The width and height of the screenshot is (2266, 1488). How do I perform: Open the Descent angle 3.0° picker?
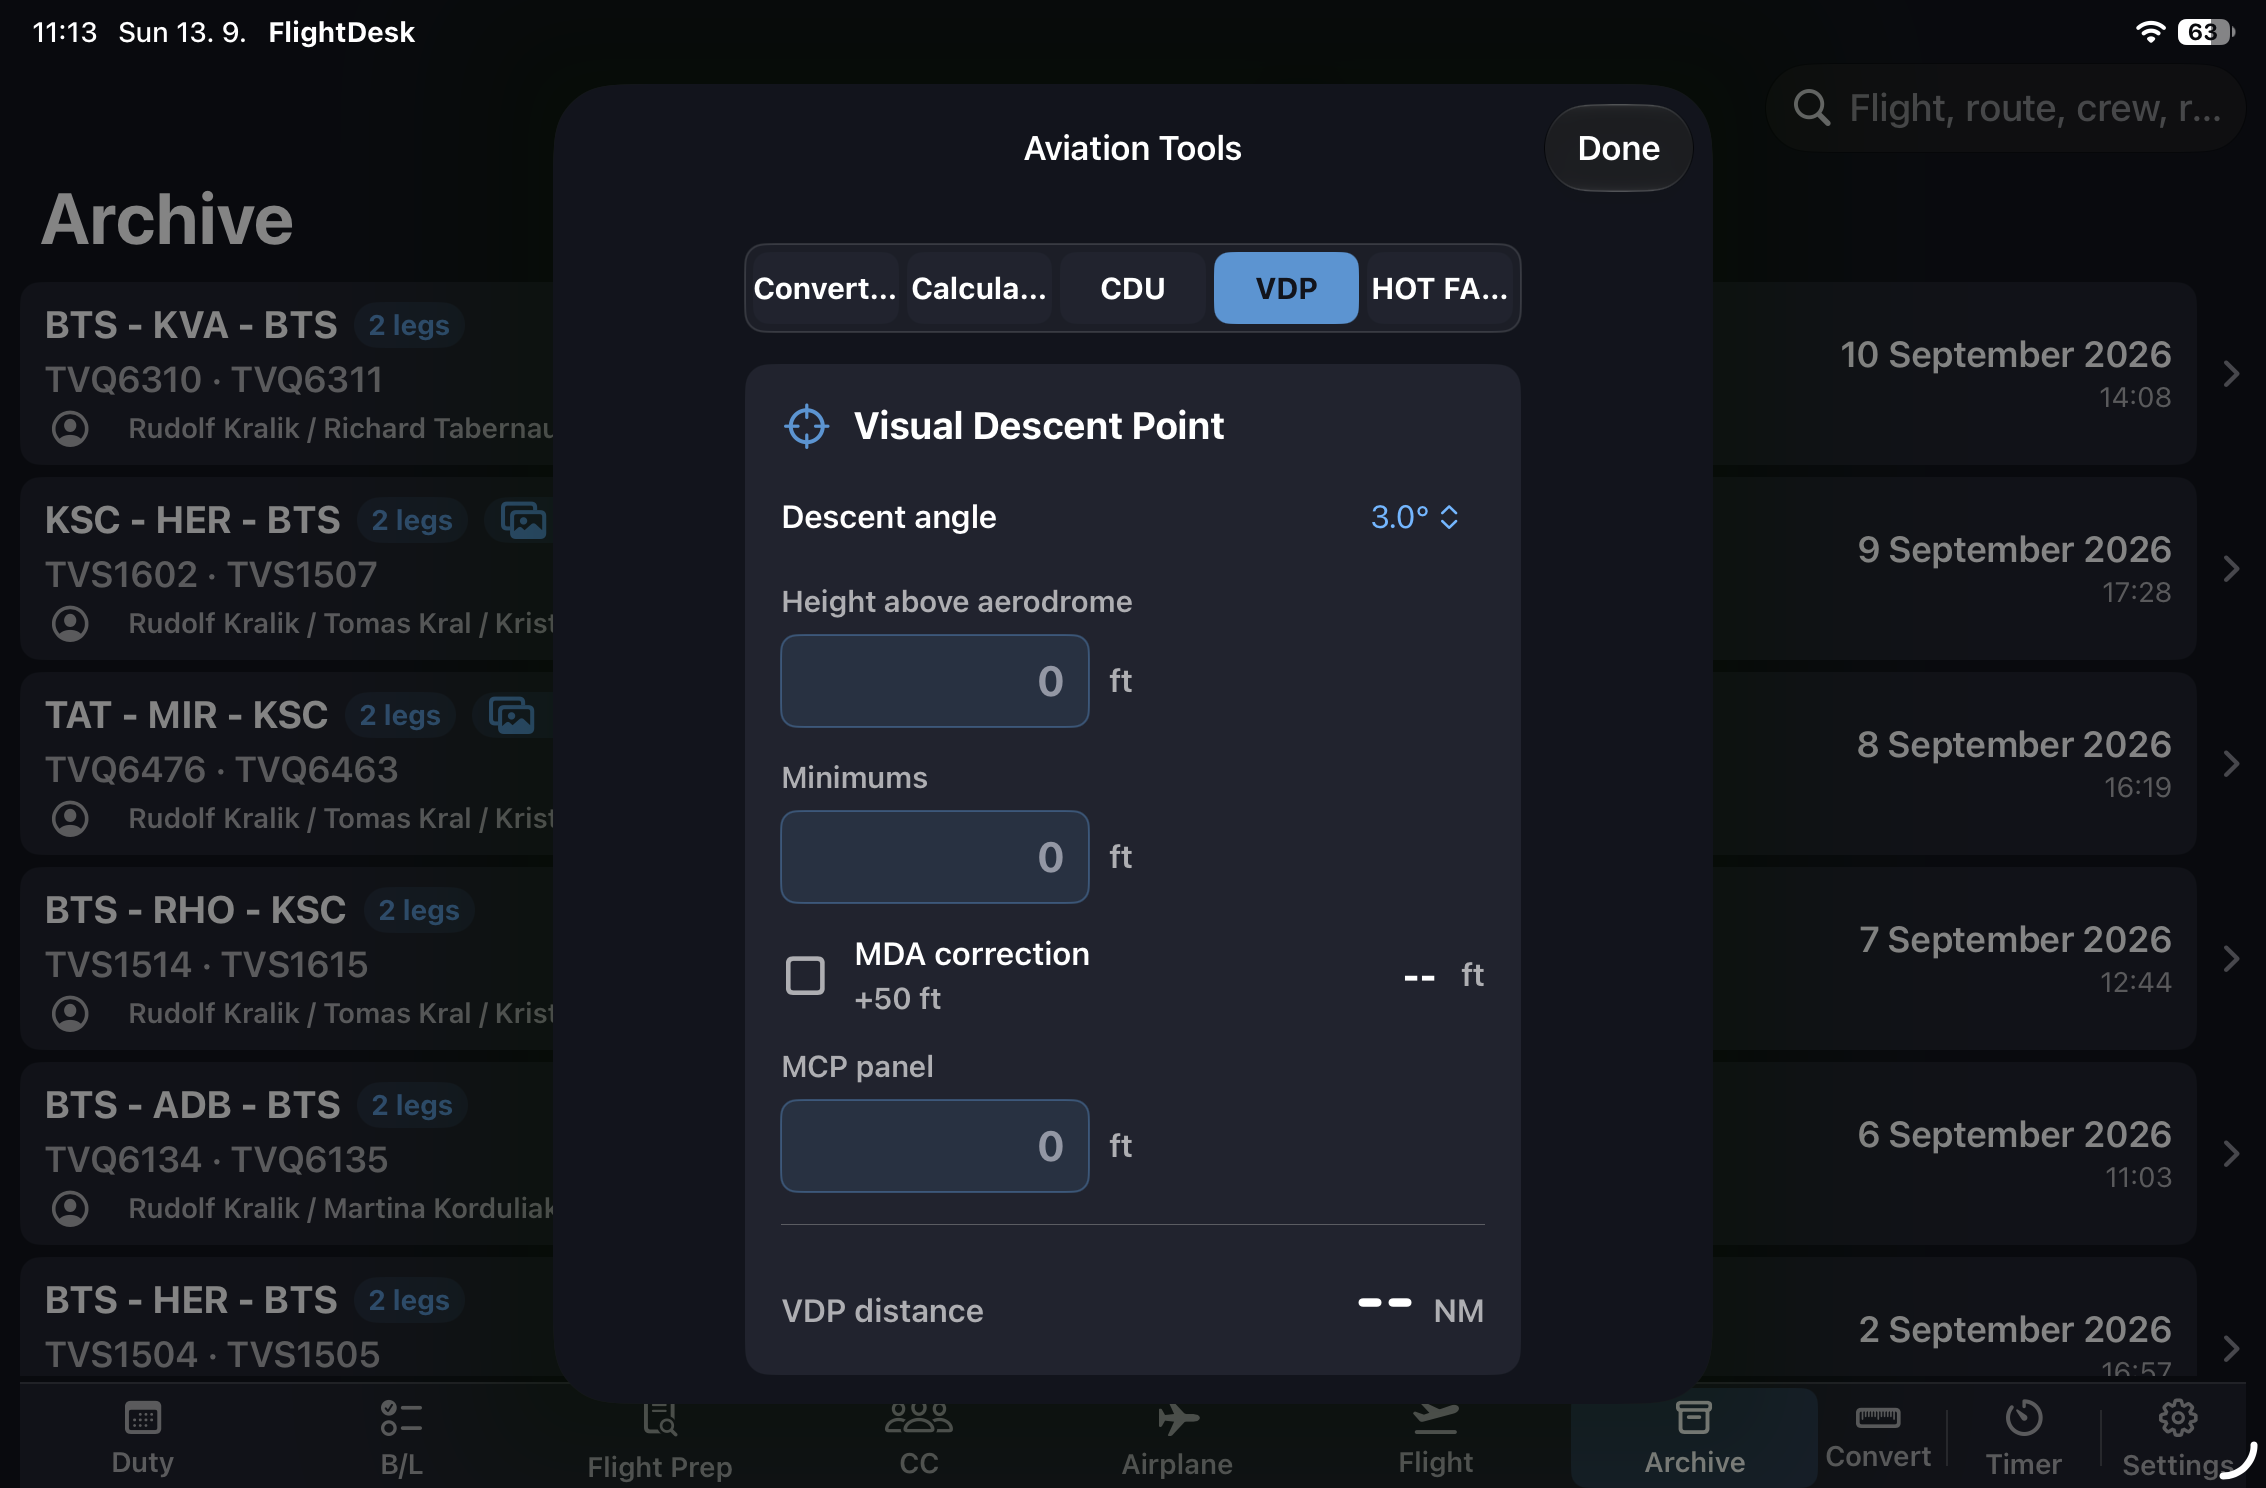[x=1414, y=517]
